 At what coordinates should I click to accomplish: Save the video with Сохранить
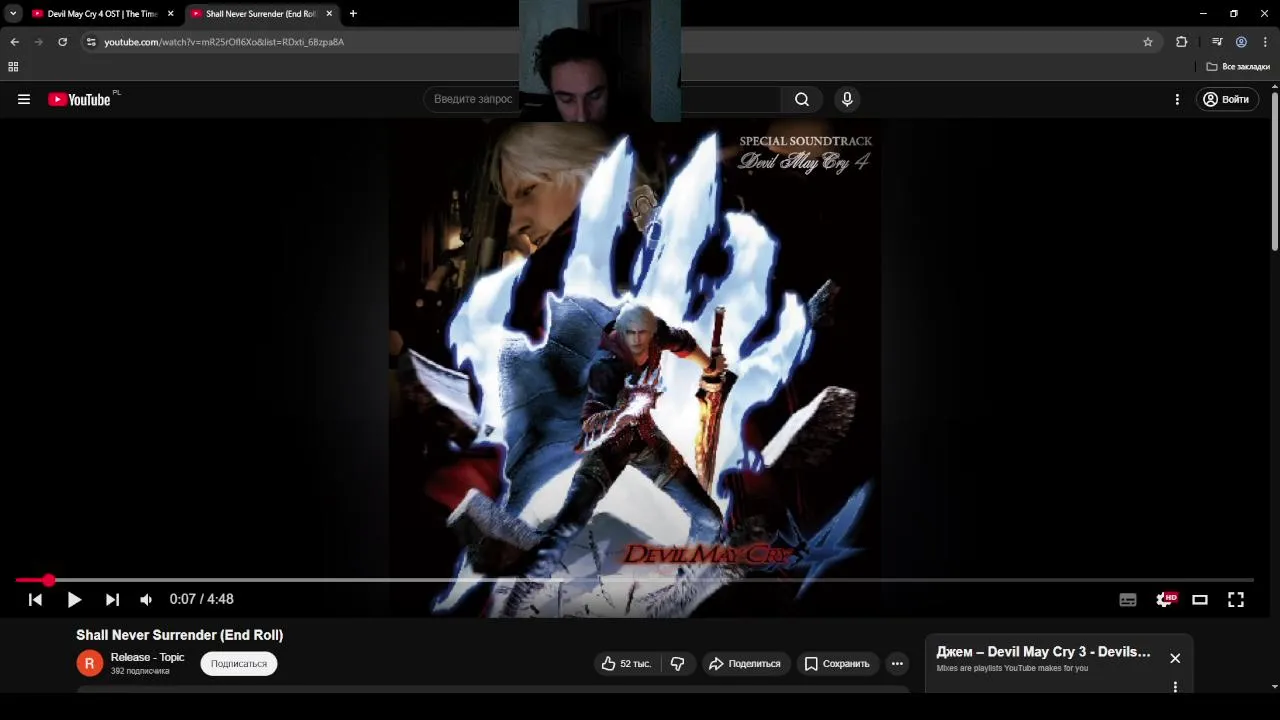tap(838, 663)
